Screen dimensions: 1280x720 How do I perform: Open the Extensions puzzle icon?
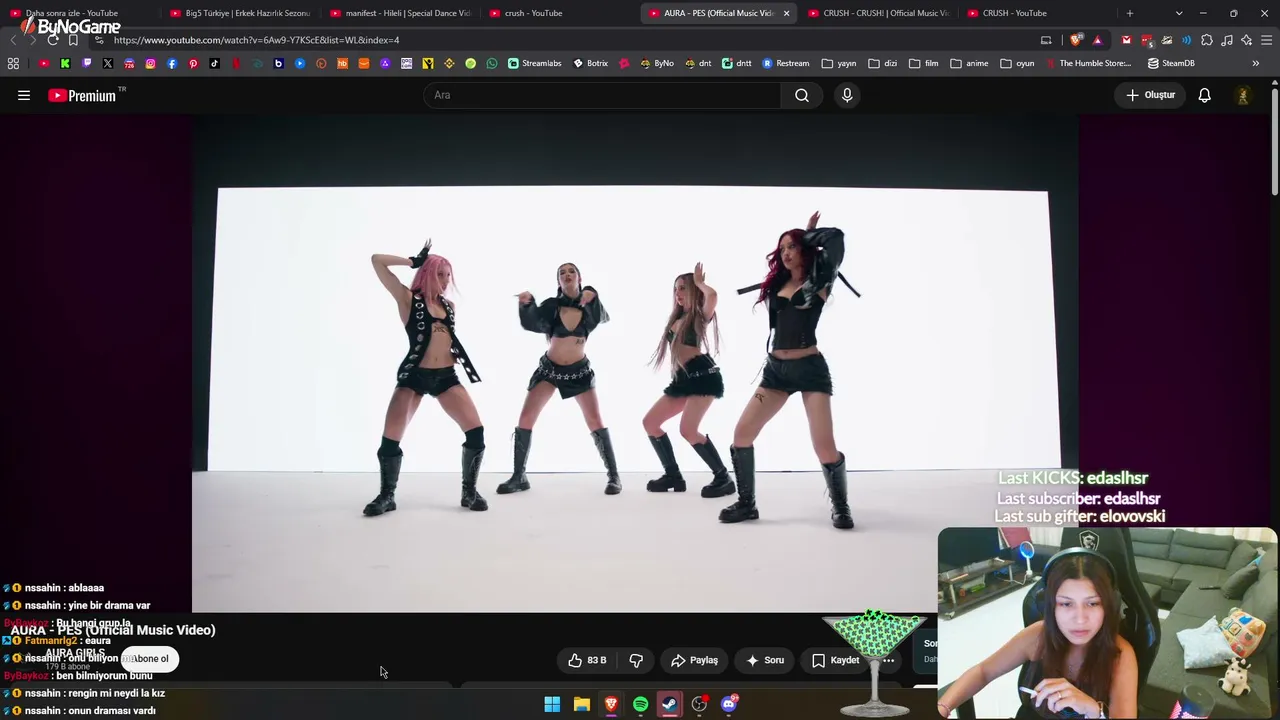point(1207,40)
